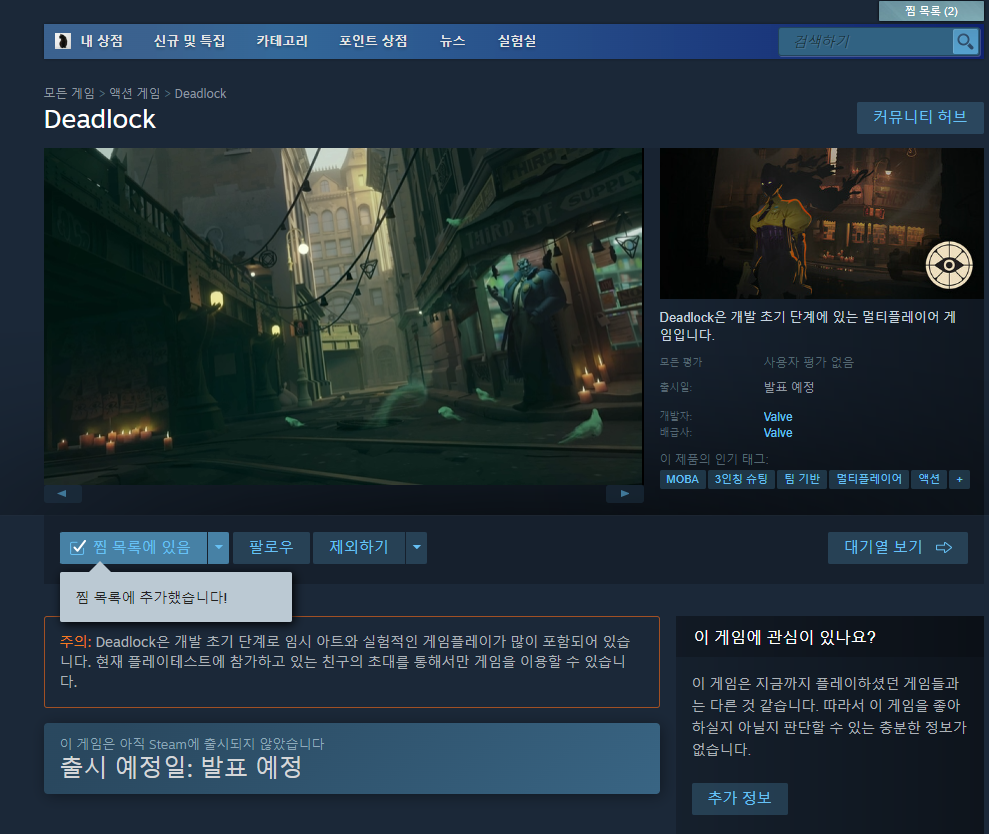Open the 커뮤니티 허브 button
Screen dimensions: 989x834
point(920,117)
